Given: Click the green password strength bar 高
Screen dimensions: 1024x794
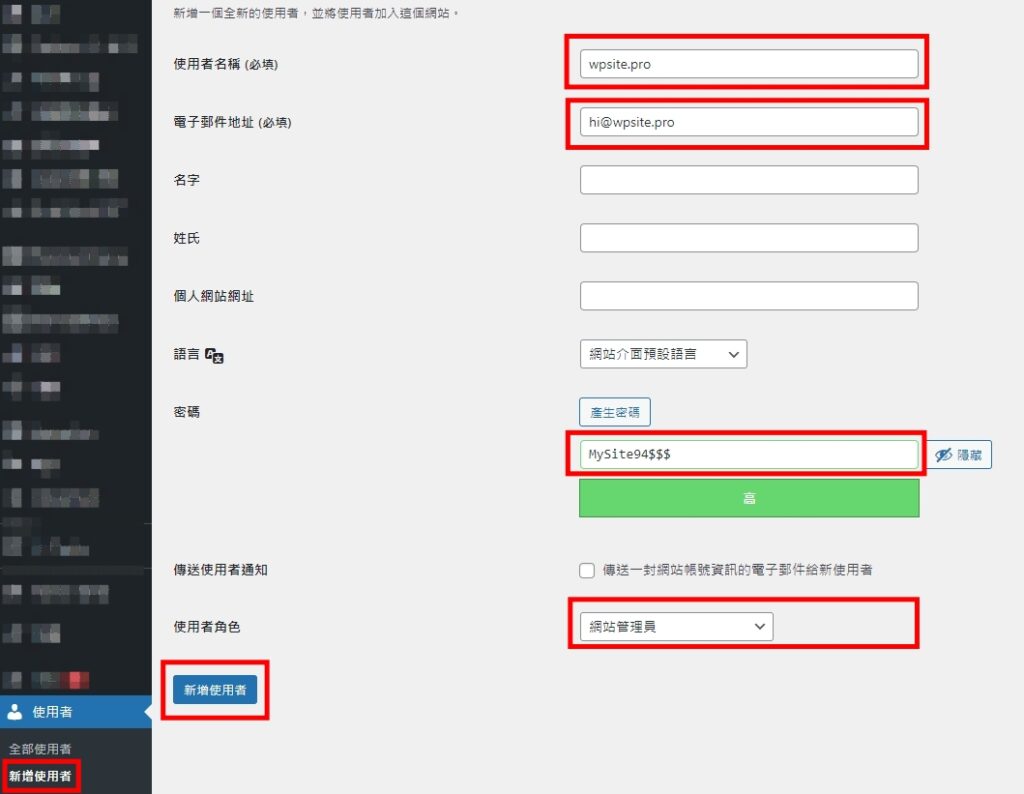Looking at the screenshot, I should coord(748,498).
